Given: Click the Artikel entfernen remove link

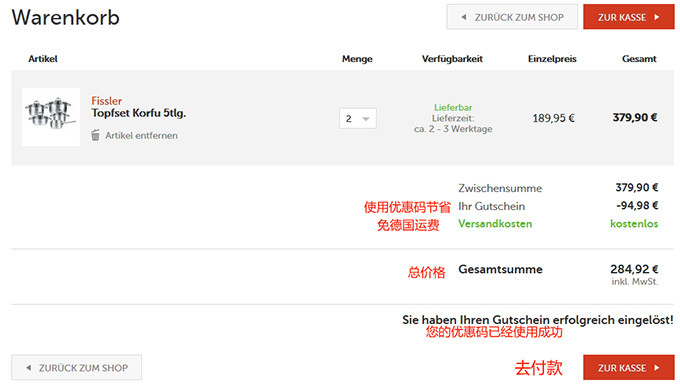Looking at the screenshot, I should pos(141,135).
